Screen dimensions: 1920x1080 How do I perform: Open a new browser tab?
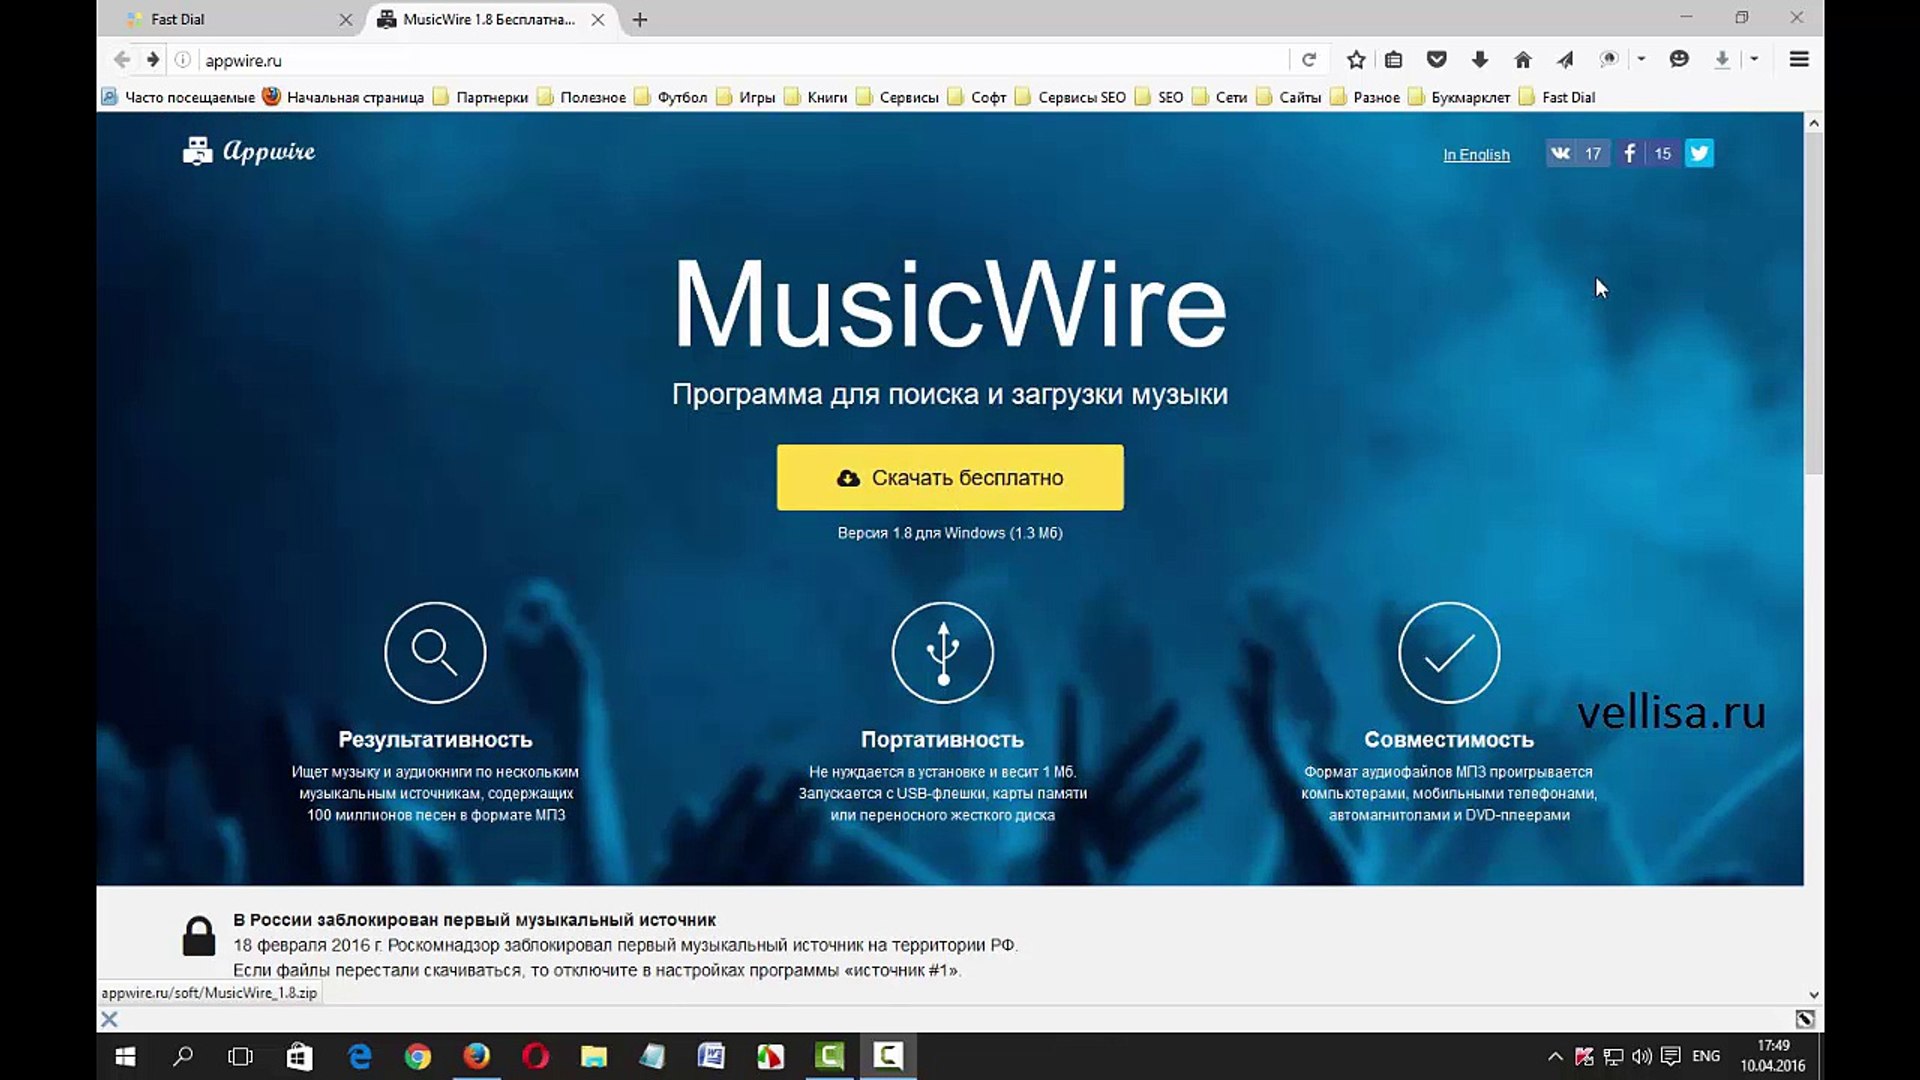[x=640, y=20]
